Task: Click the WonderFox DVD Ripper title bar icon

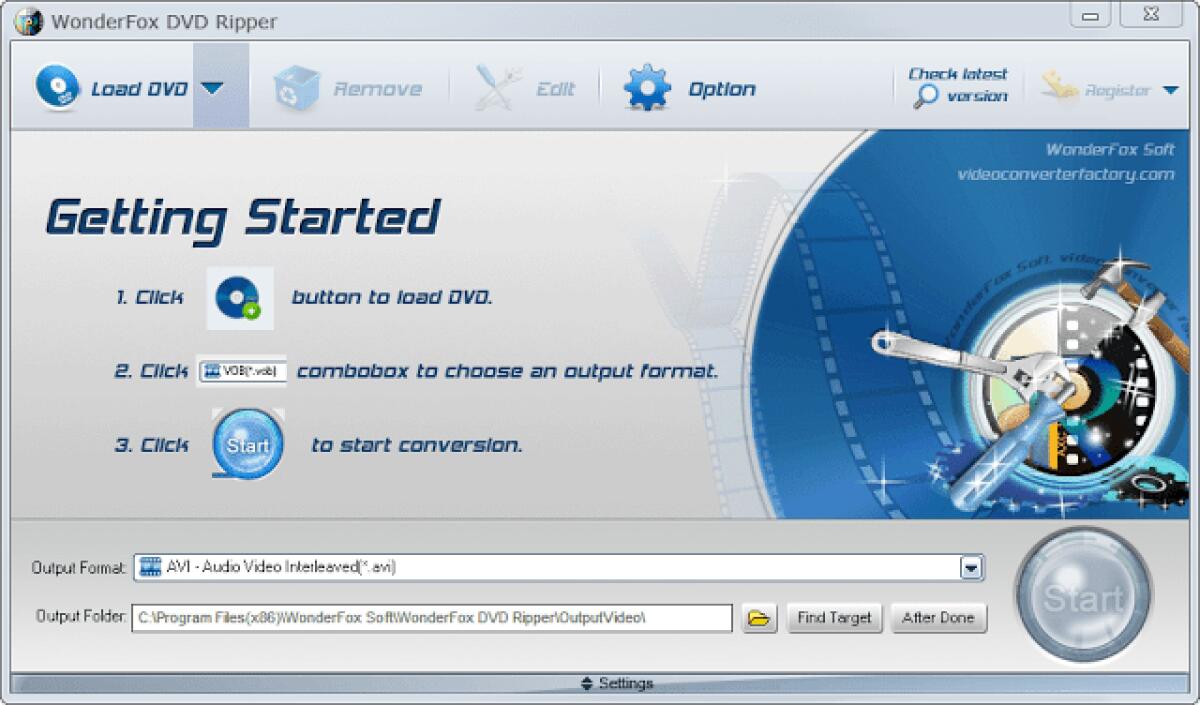Action: [29, 19]
